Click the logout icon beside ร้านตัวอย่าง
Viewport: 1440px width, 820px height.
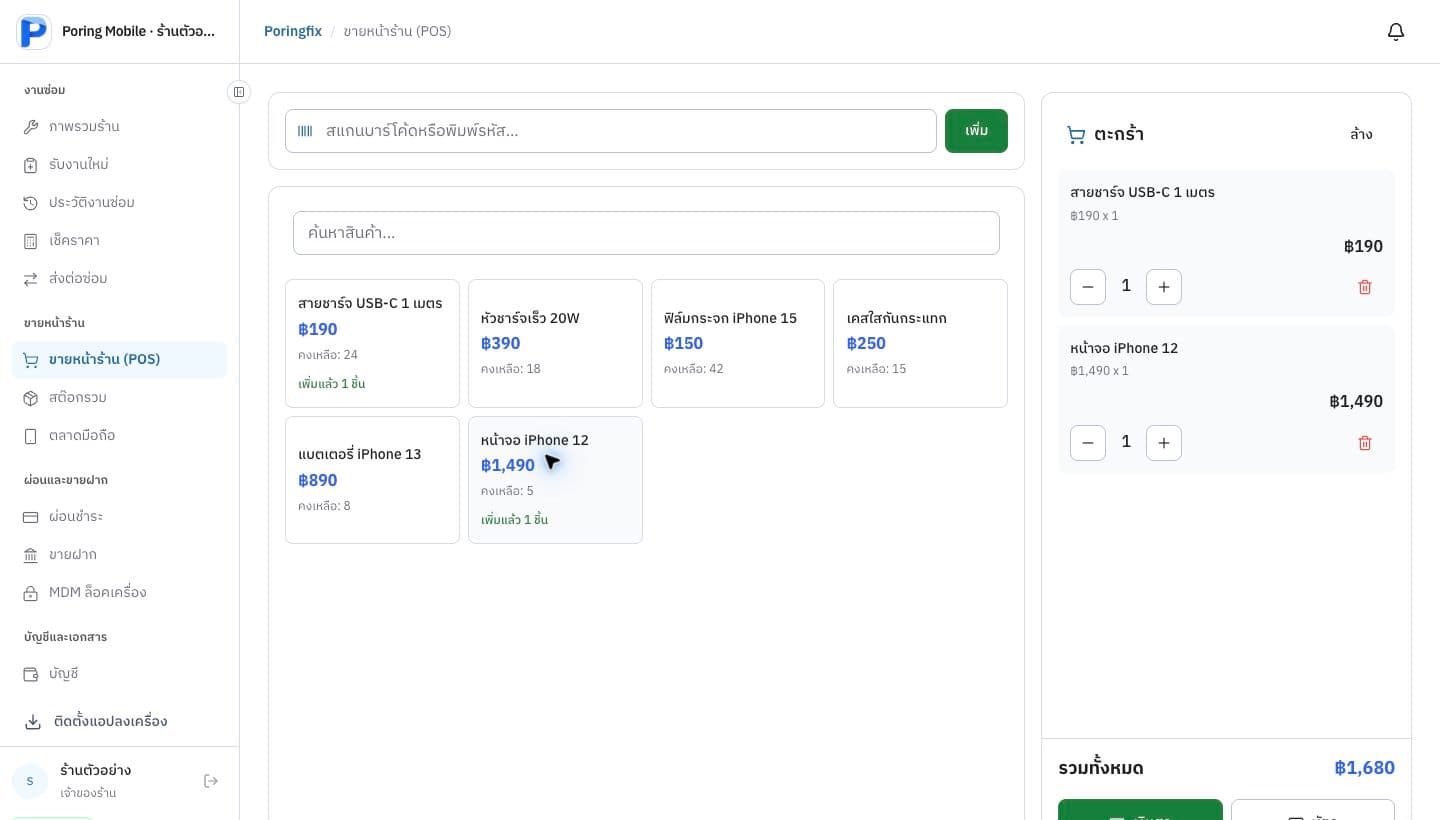[x=211, y=781]
